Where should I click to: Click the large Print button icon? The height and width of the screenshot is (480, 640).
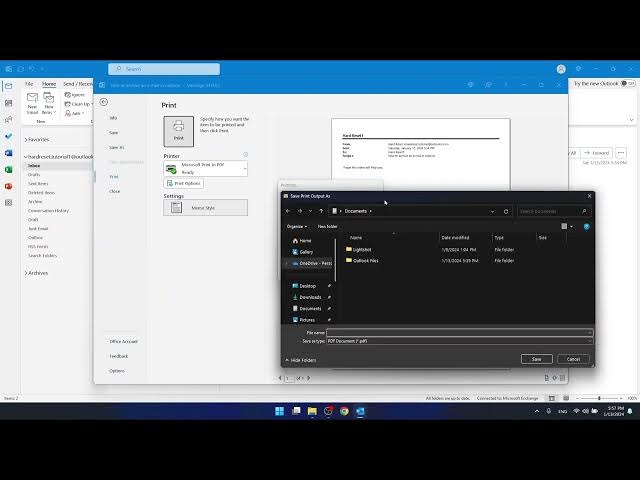pyautogui.click(x=179, y=130)
